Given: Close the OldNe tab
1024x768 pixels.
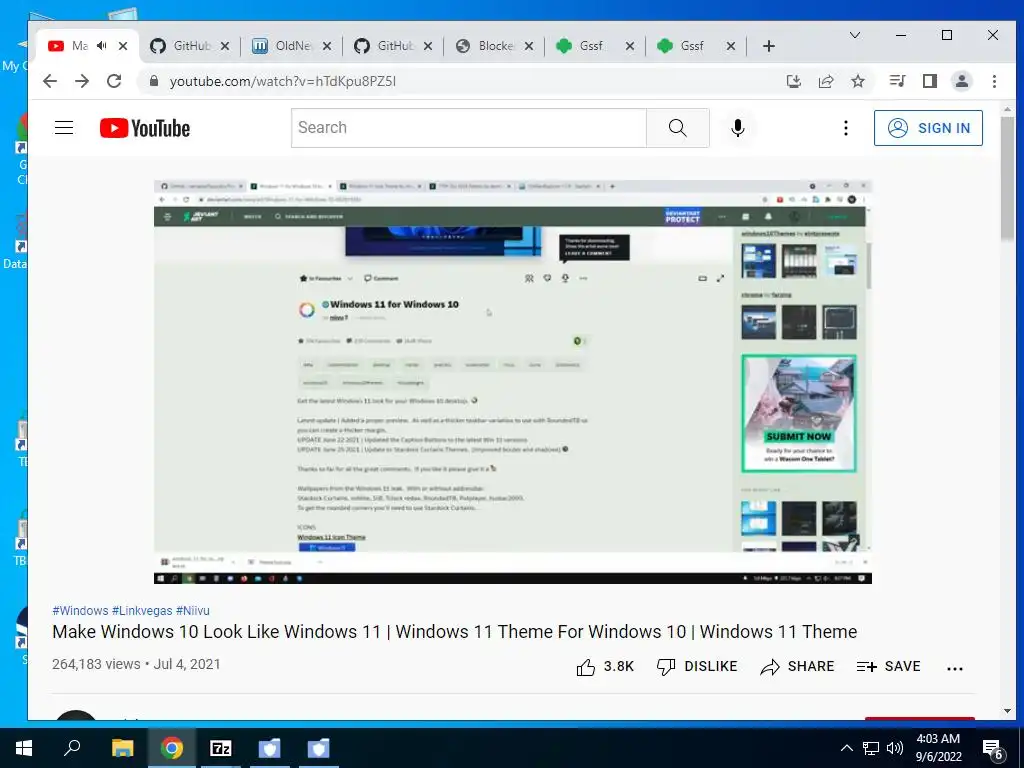Looking at the screenshot, I should click(x=327, y=46).
